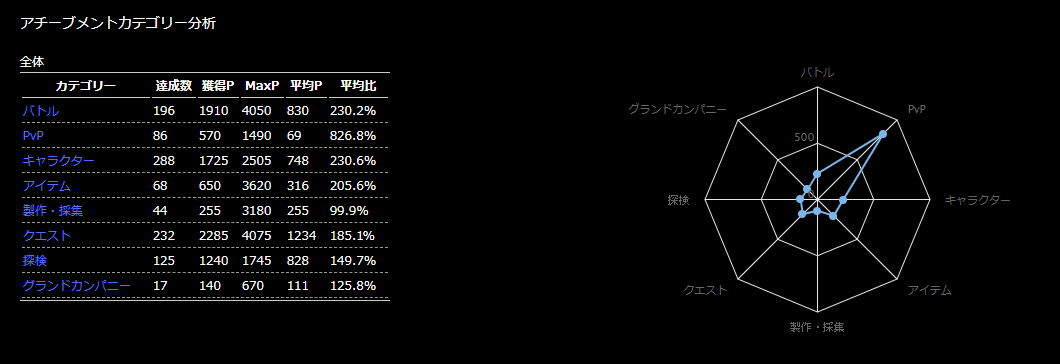Open the バトル category link
Image resolution: width=1060 pixels, height=364 pixels.
point(41,111)
